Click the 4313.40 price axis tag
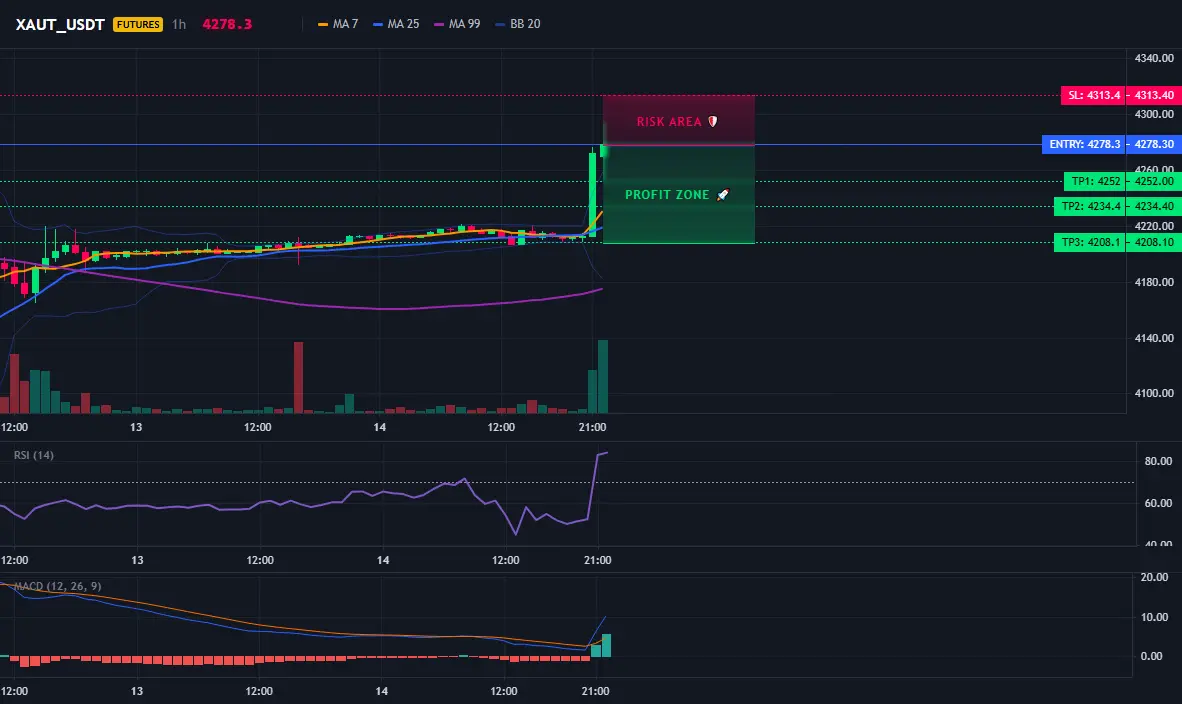This screenshot has height=704, width=1182. click(x=1154, y=95)
